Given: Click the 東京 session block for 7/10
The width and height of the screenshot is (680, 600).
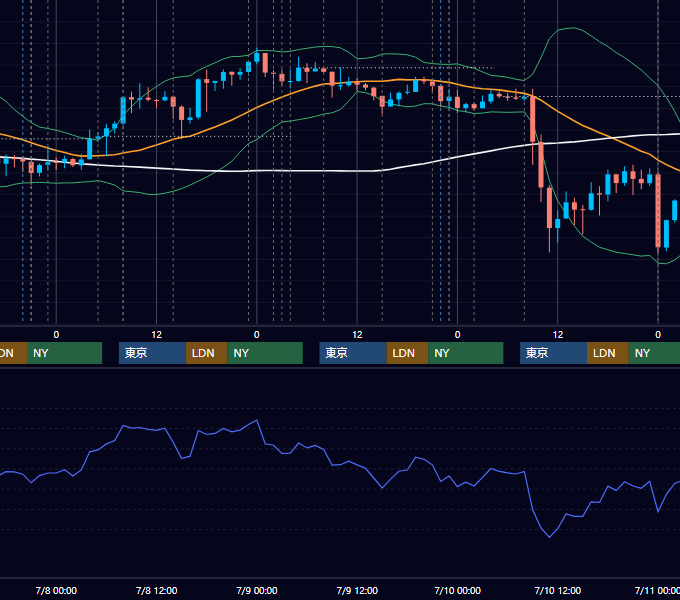Looking at the screenshot, I should click(553, 353).
